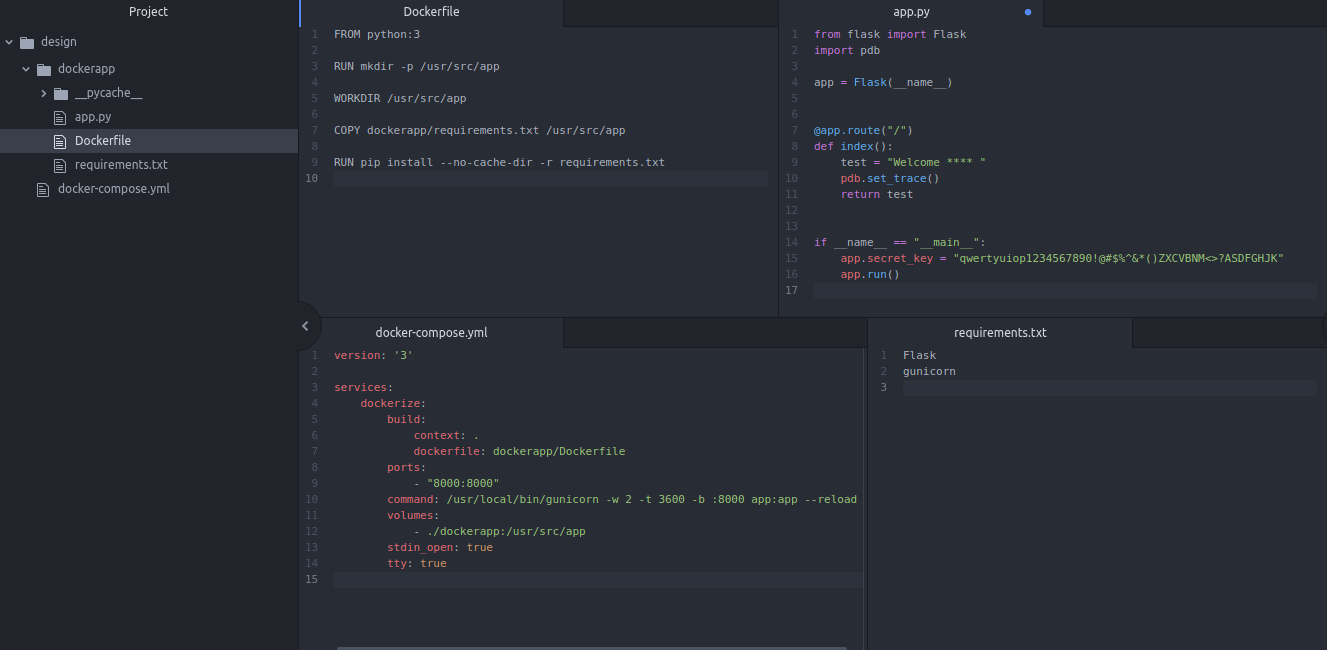Image resolution: width=1327 pixels, height=650 pixels.
Task: Switch to the docker-compose.yml editor tab
Action: (431, 333)
